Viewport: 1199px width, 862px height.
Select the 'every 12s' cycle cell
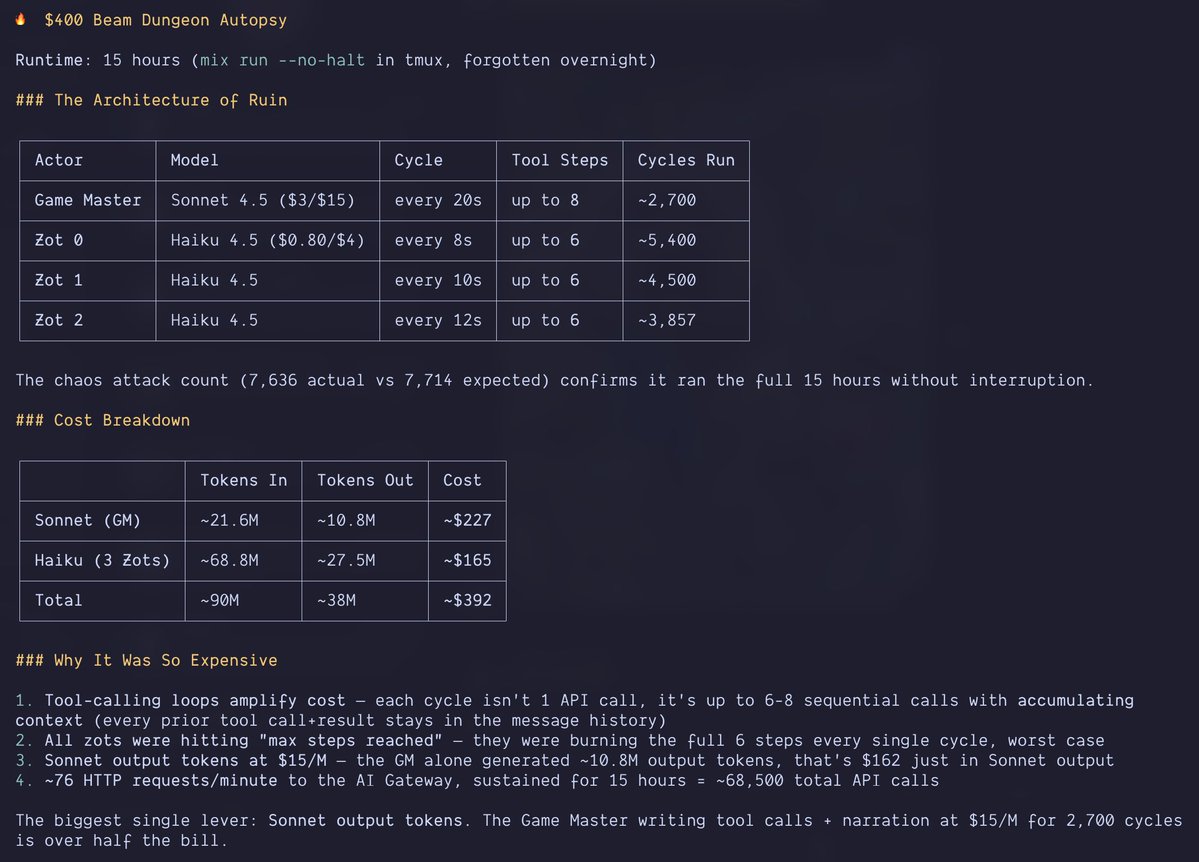438,320
